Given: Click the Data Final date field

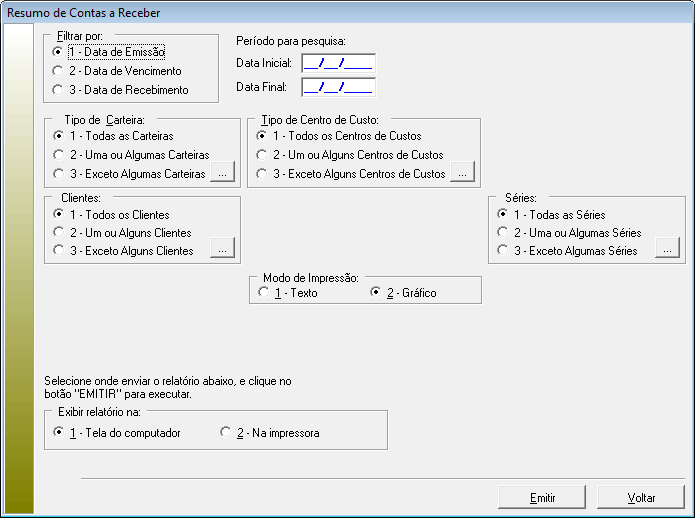Looking at the screenshot, I should pyautogui.click(x=338, y=87).
